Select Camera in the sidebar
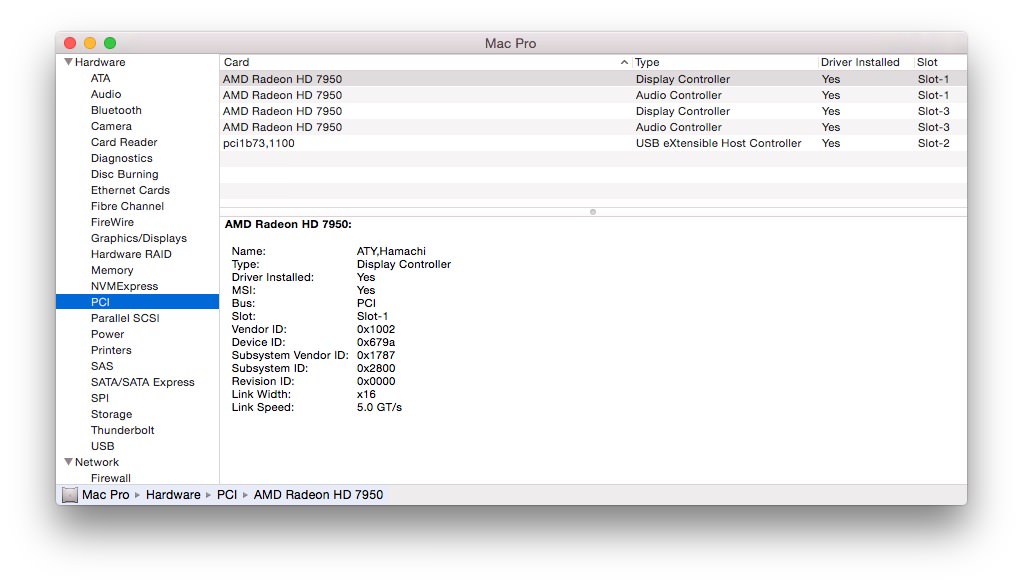Viewport: 1023px width, 585px height. (111, 126)
